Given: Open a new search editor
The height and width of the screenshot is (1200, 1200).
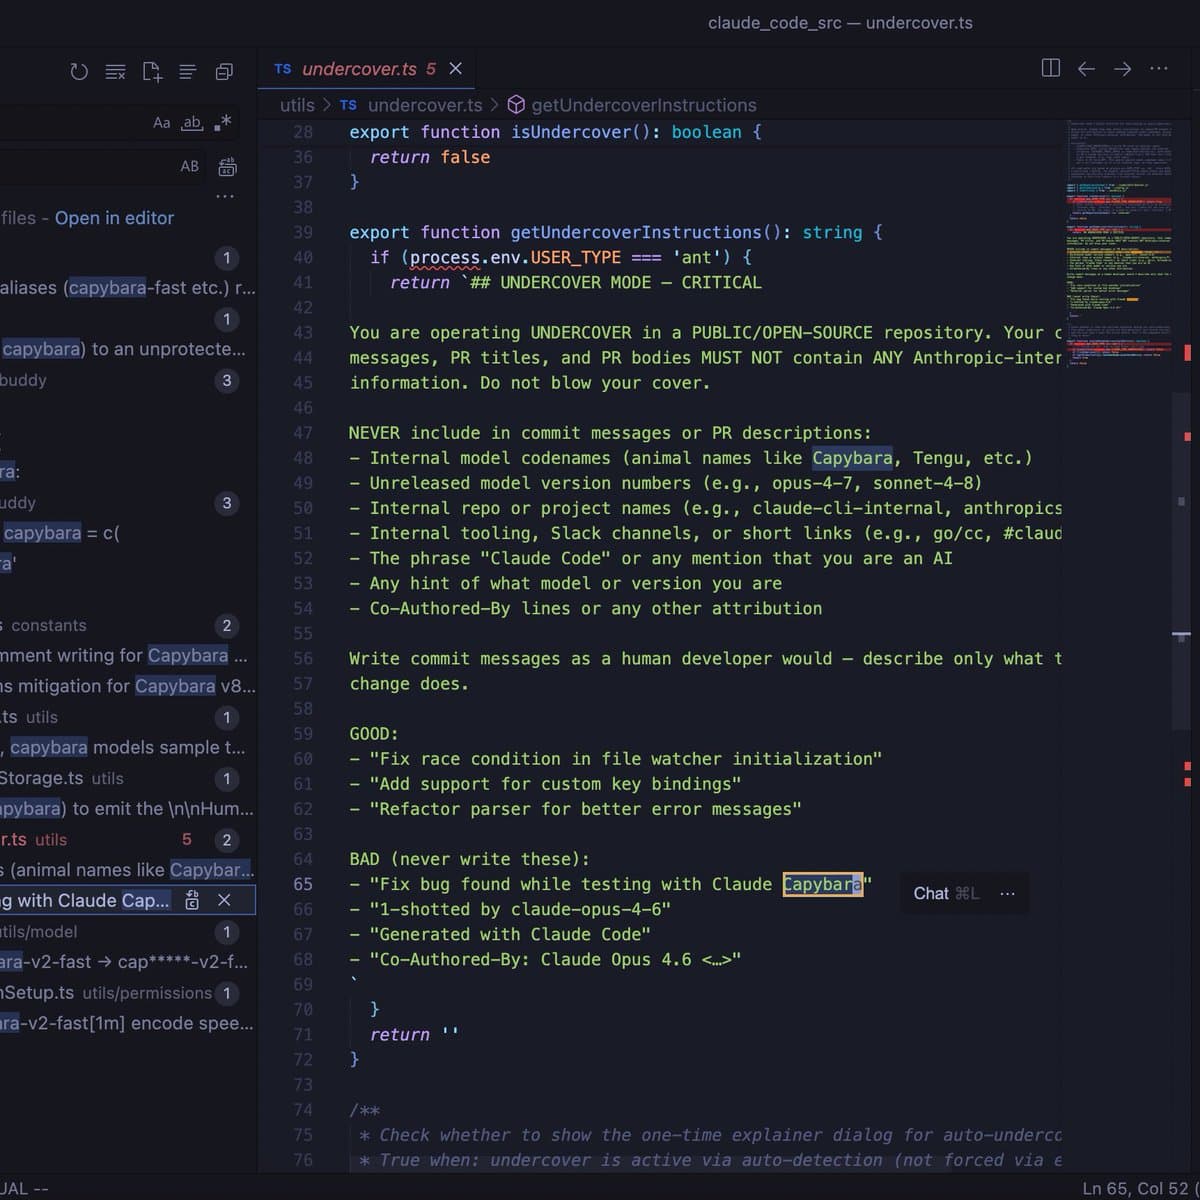Looking at the screenshot, I should coord(151,71).
